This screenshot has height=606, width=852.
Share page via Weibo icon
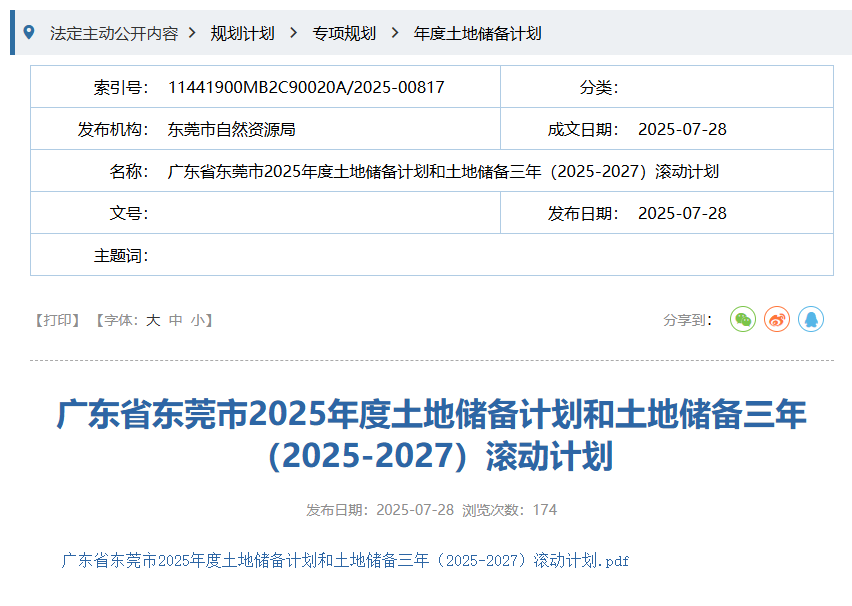pyautogui.click(x=777, y=319)
